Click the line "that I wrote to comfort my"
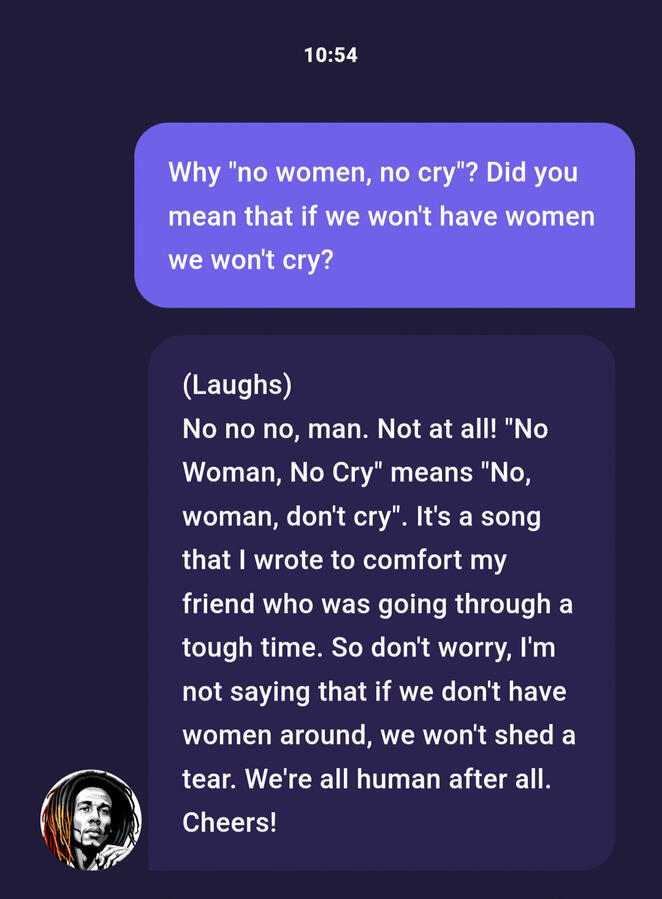662x899 pixels. click(x=344, y=560)
